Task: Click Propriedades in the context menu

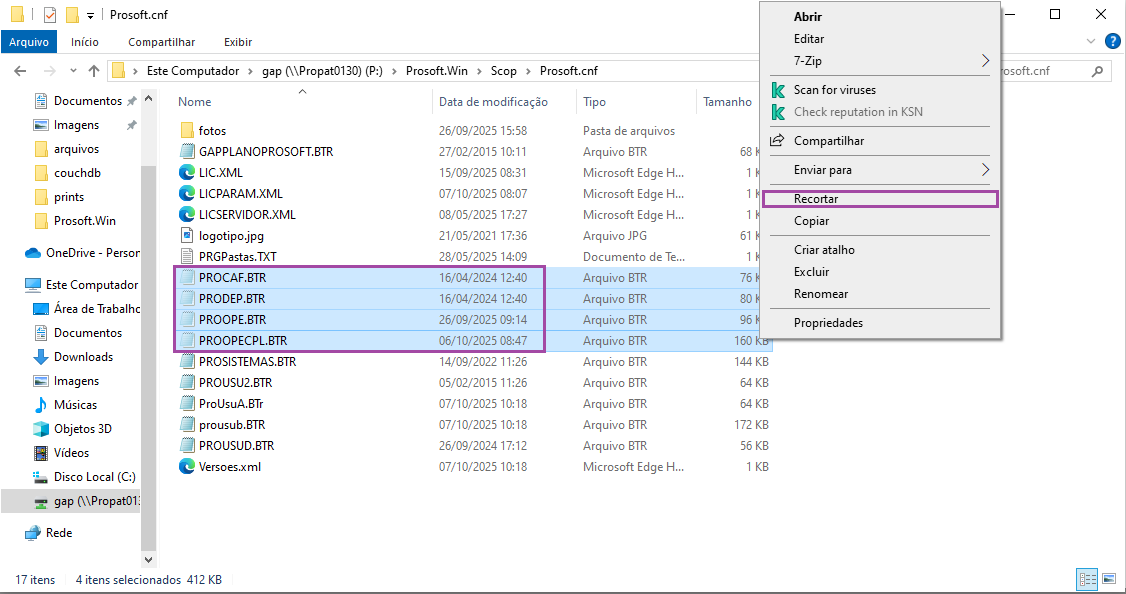Action: (828, 323)
